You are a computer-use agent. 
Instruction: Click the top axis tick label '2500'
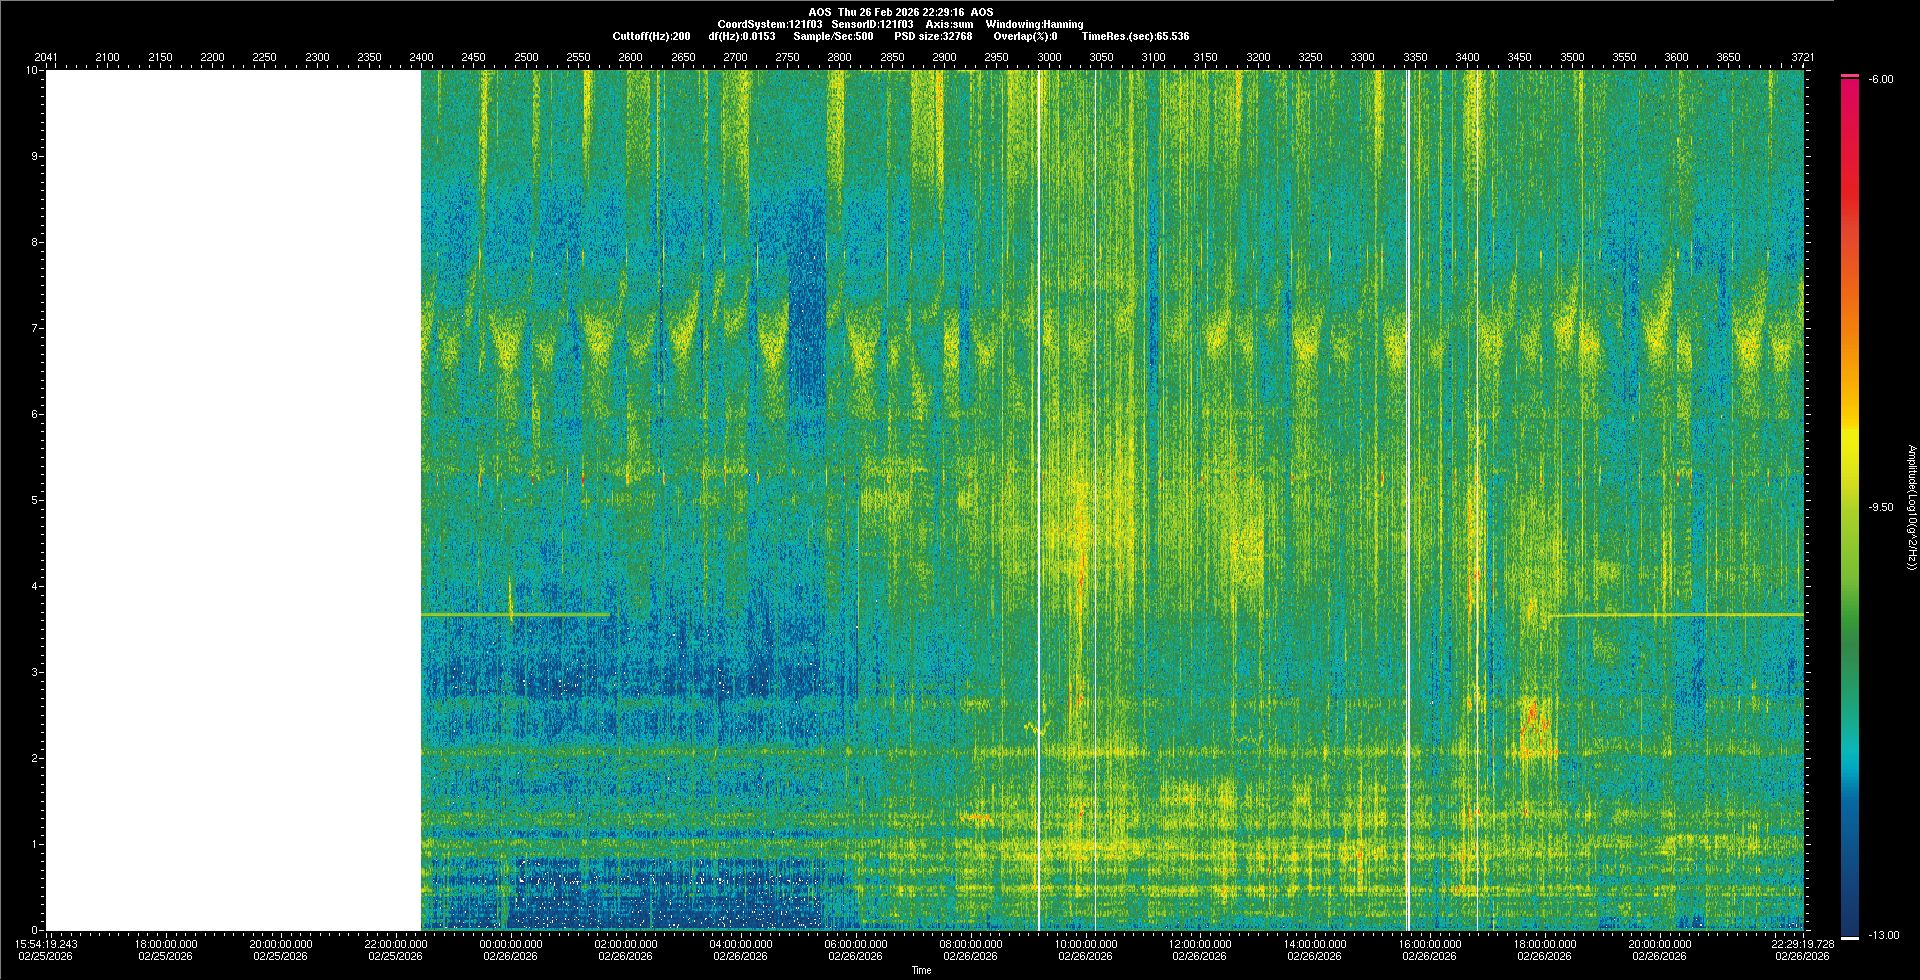[x=526, y=57]
